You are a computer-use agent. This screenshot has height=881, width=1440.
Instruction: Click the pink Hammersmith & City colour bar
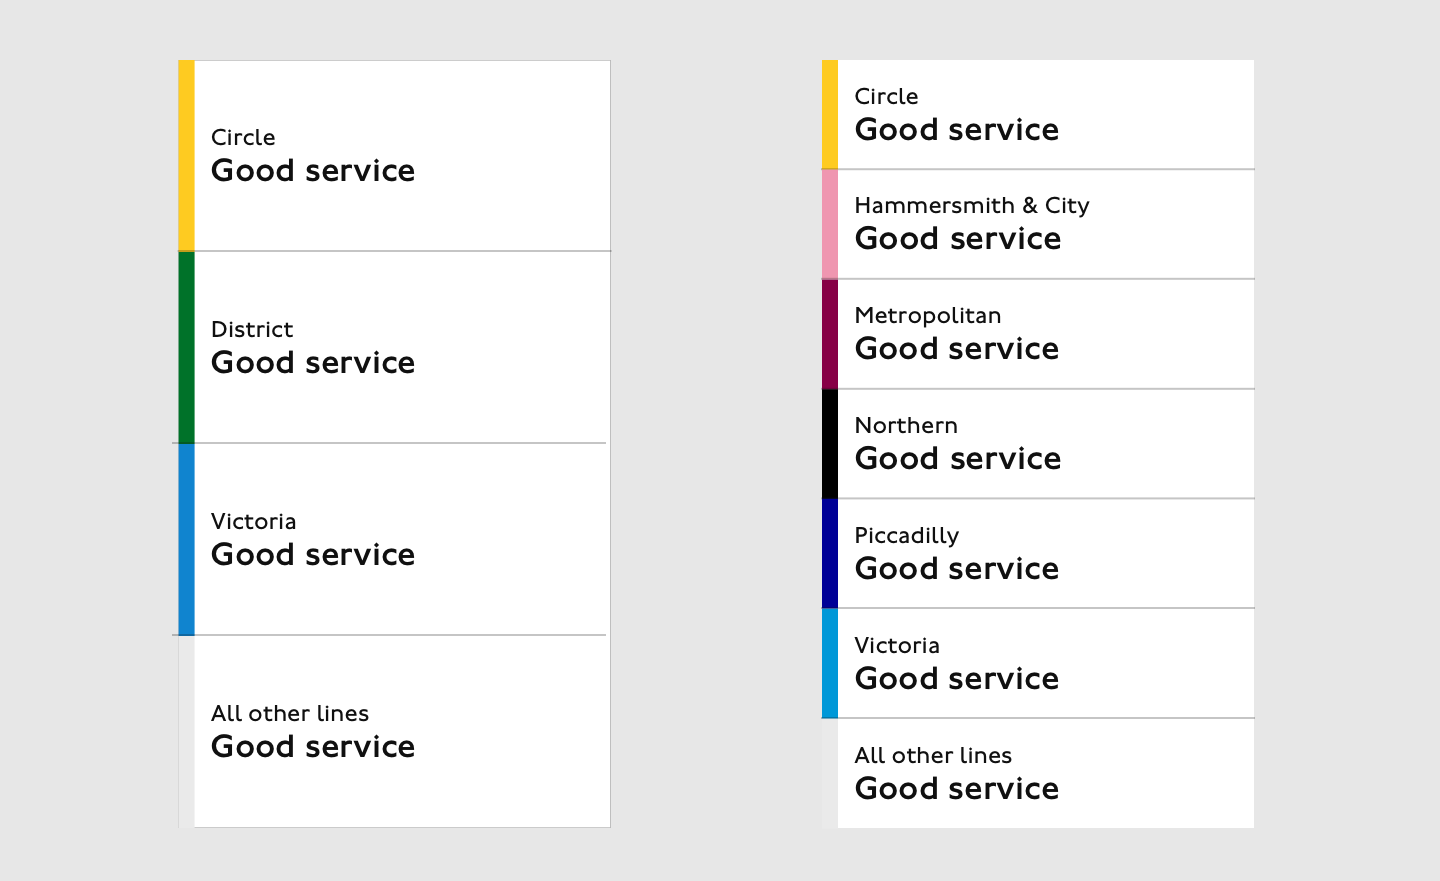tap(830, 224)
